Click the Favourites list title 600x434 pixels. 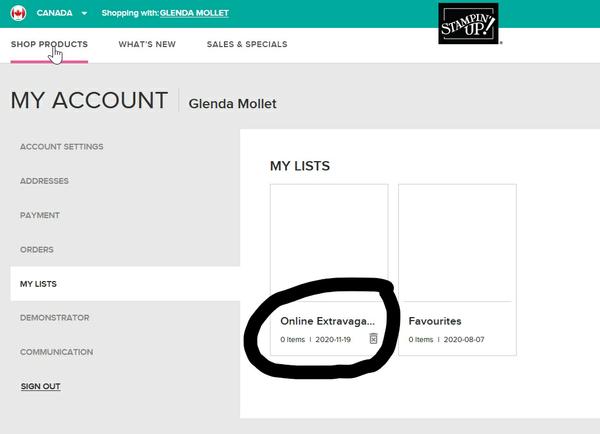coord(435,321)
